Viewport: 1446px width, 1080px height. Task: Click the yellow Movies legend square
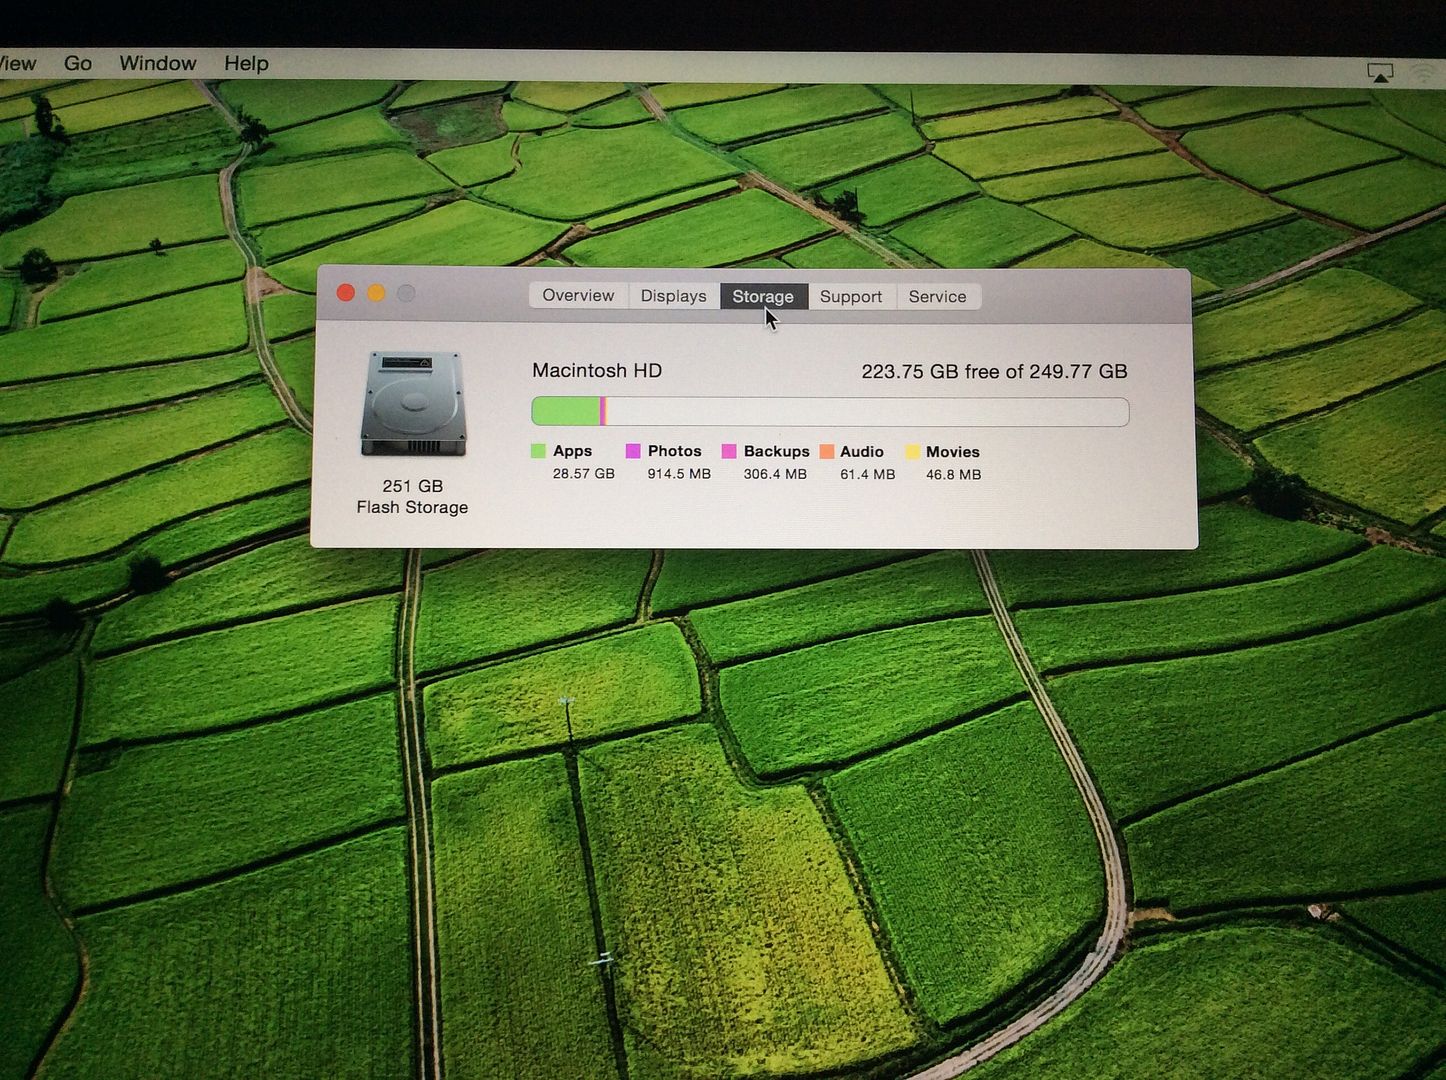click(x=912, y=452)
